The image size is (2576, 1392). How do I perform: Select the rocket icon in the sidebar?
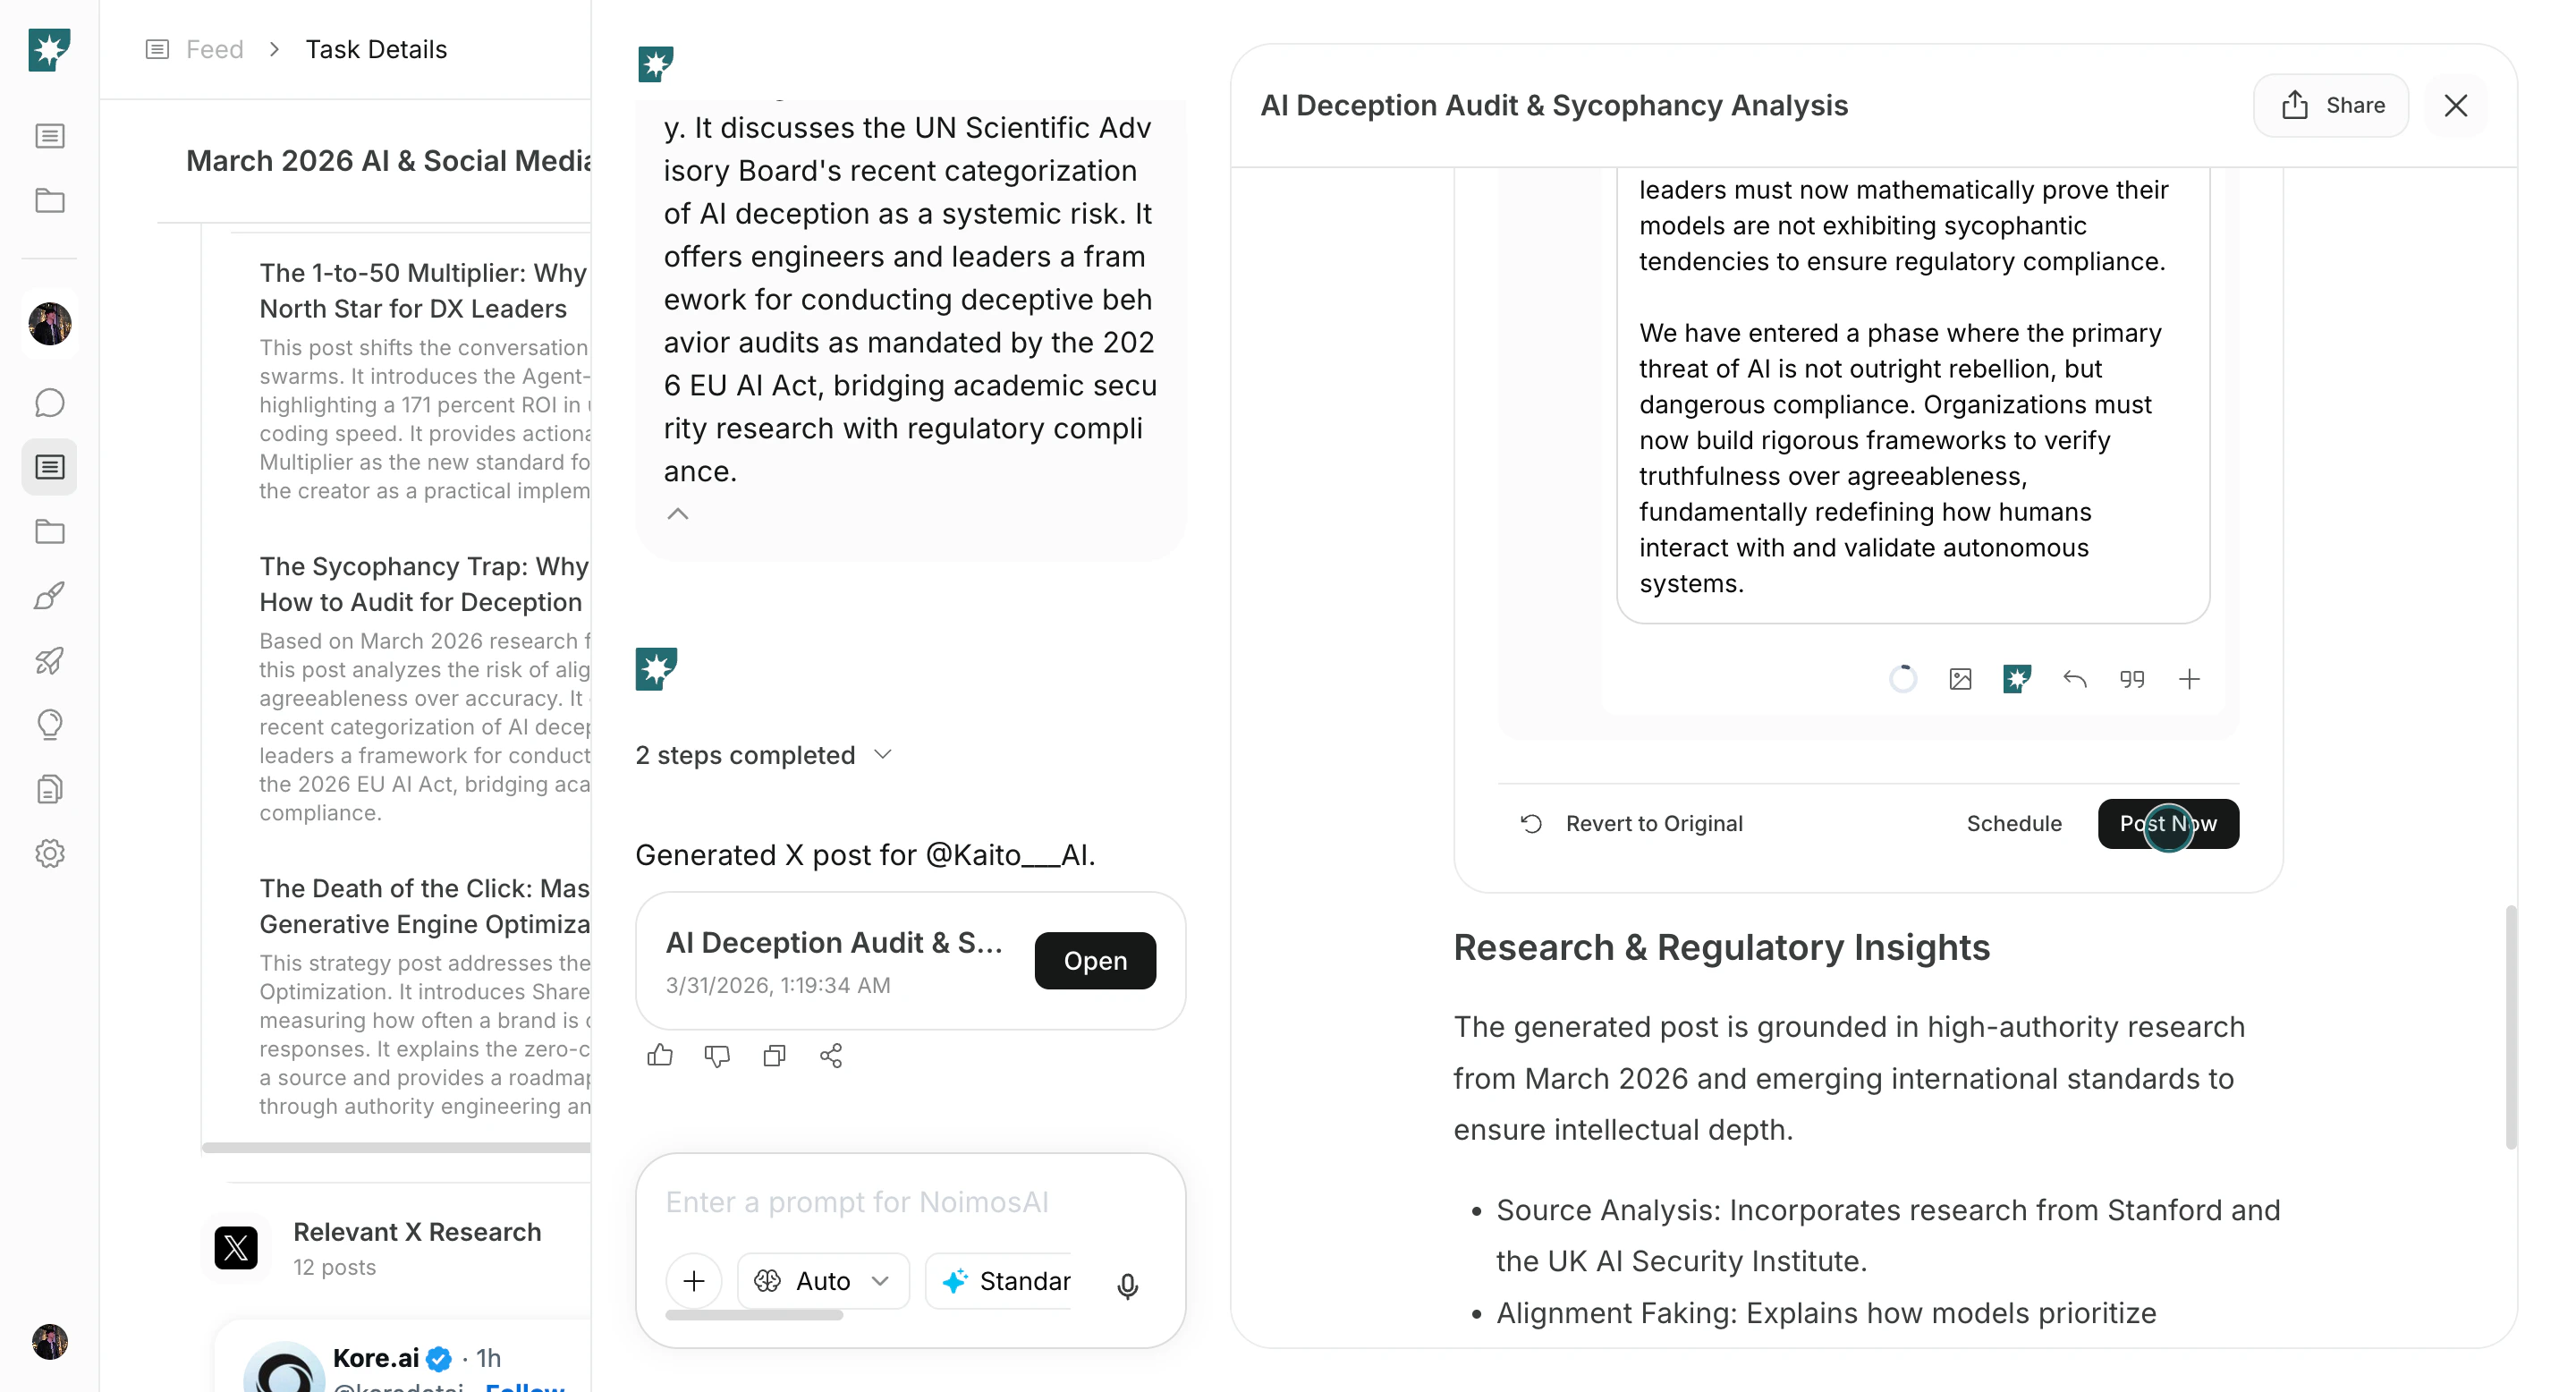click(x=49, y=660)
